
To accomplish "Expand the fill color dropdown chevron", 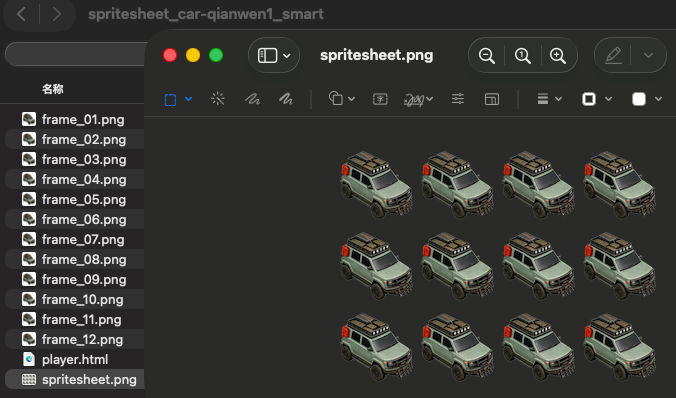I will (658, 99).
